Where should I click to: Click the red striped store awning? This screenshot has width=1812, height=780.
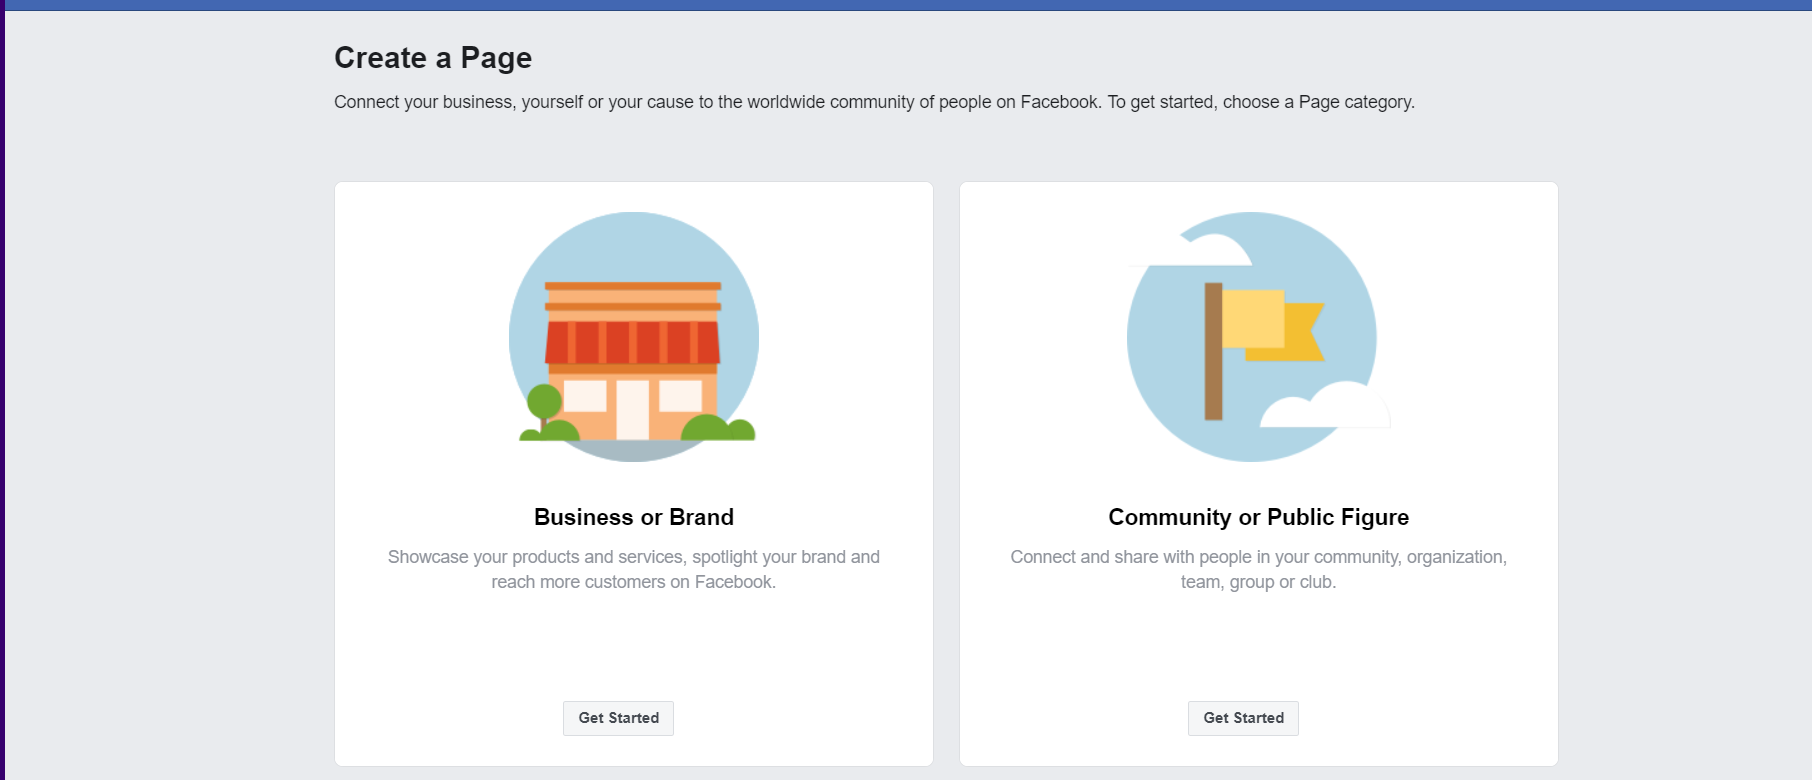(632, 342)
